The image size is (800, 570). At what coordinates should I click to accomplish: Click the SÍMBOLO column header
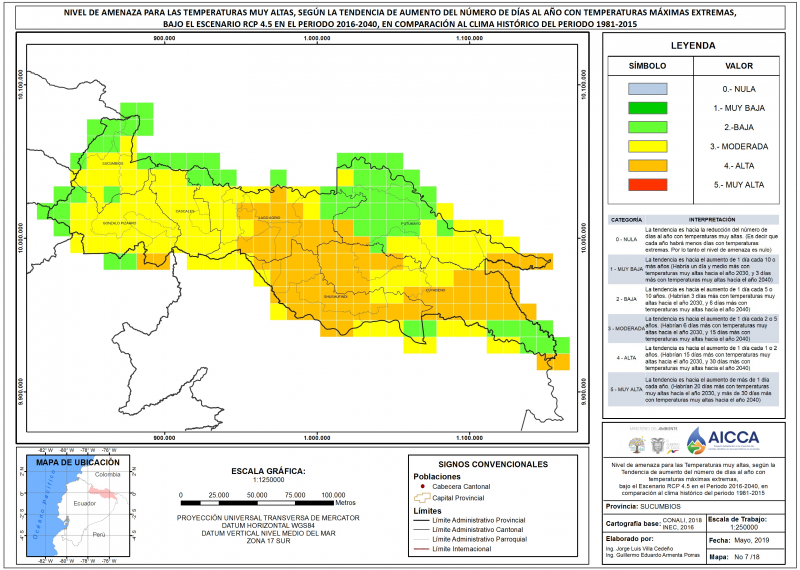[x=647, y=66]
